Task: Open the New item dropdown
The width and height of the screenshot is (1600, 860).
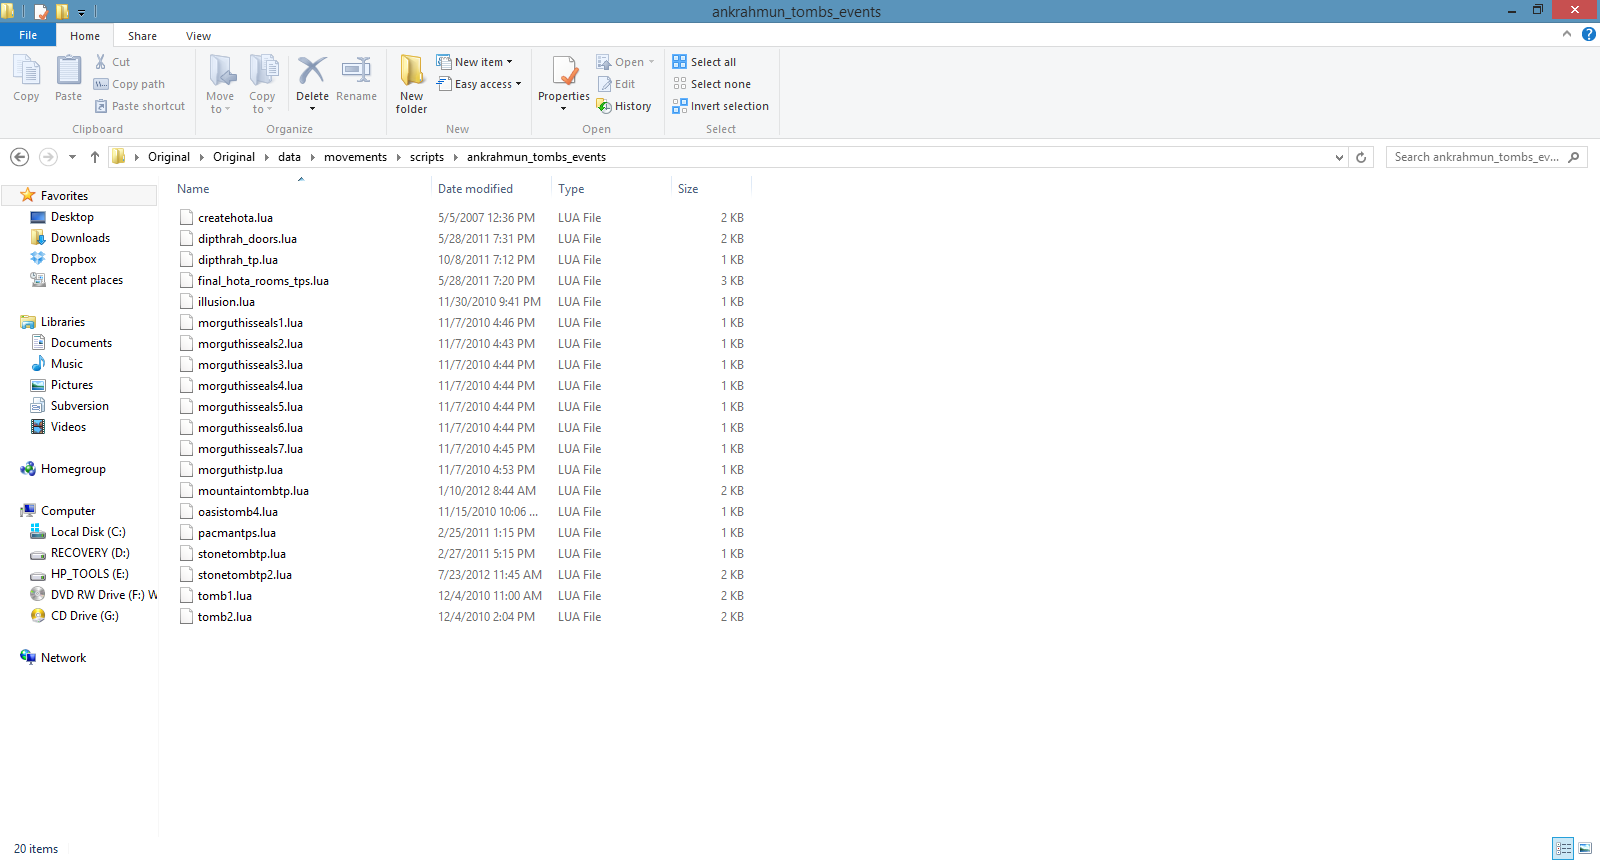Action: [x=474, y=62]
